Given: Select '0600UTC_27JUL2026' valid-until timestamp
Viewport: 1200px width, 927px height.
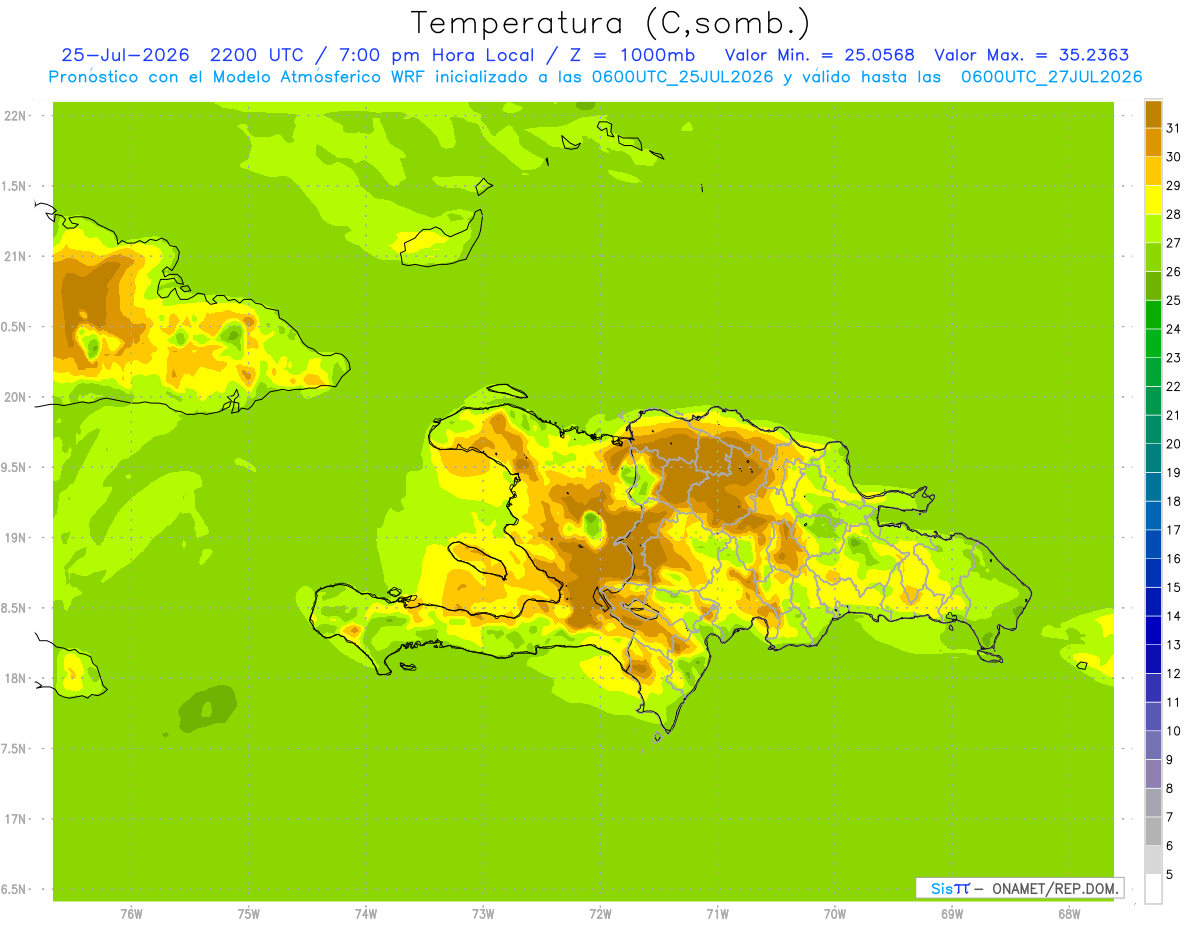Looking at the screenshot, I should (x=1052, y=77).
